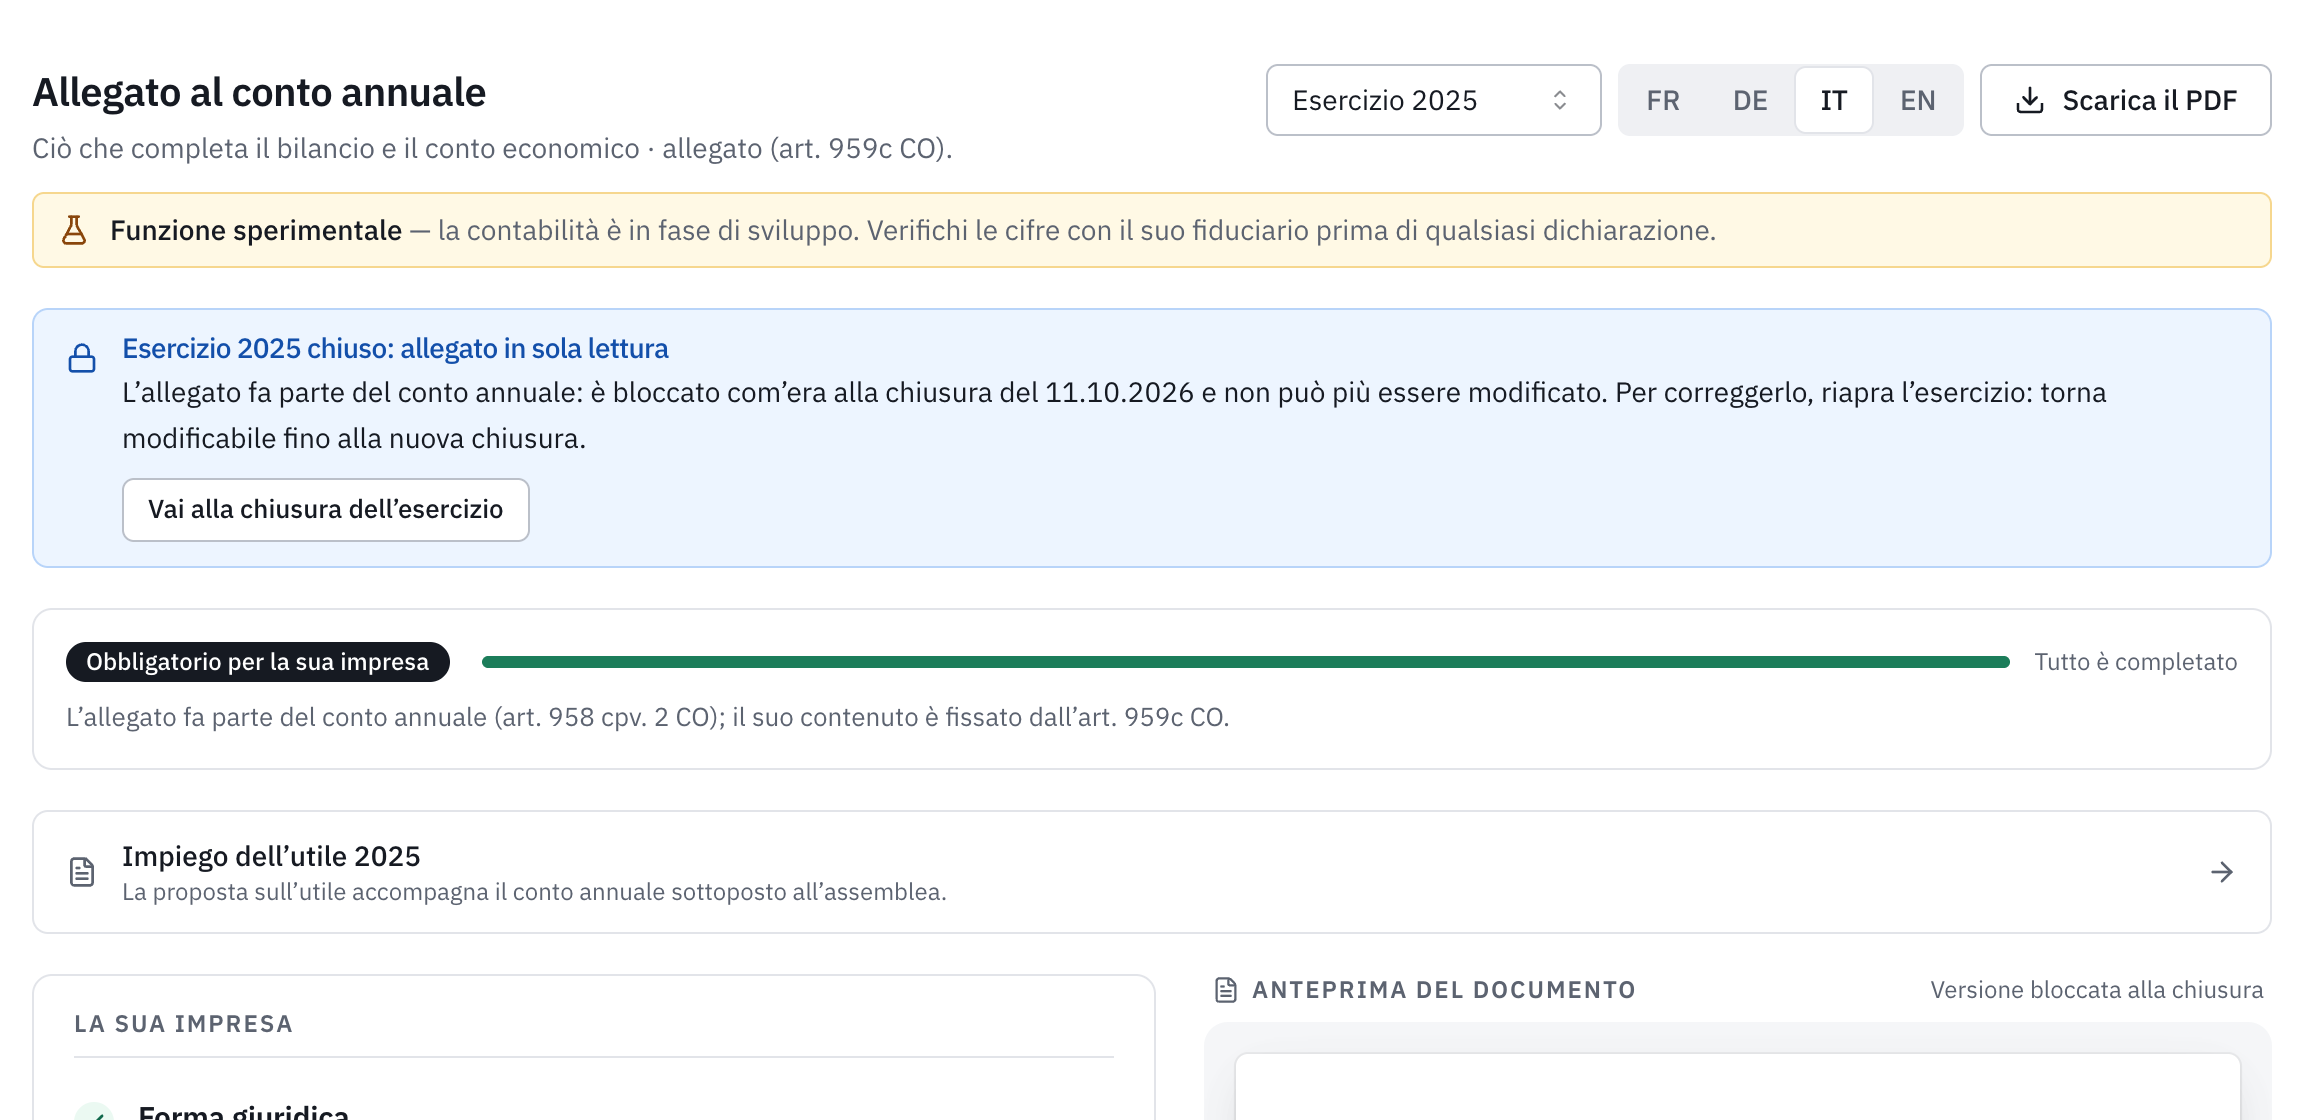This screenshot has width=2304, height=1120.
Task: Switch language to DE
Action: tap(1750, 100)
